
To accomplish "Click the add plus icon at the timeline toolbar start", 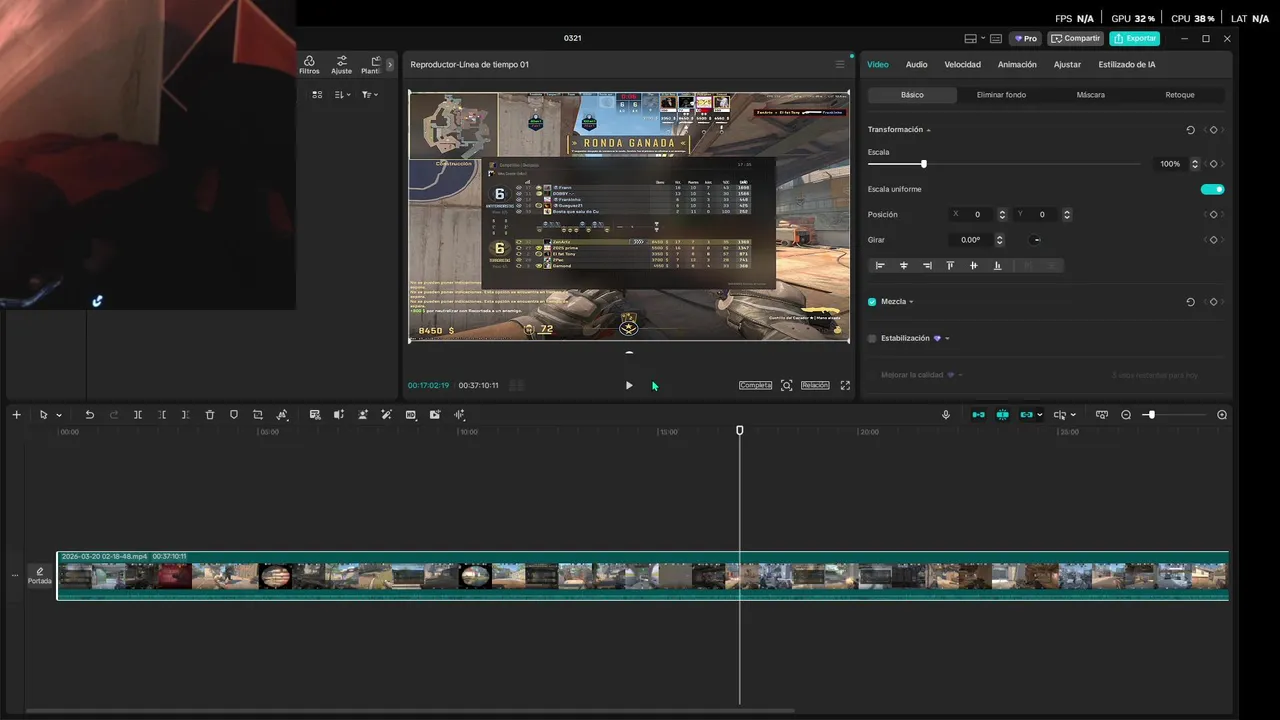I will tap(16, 415).
